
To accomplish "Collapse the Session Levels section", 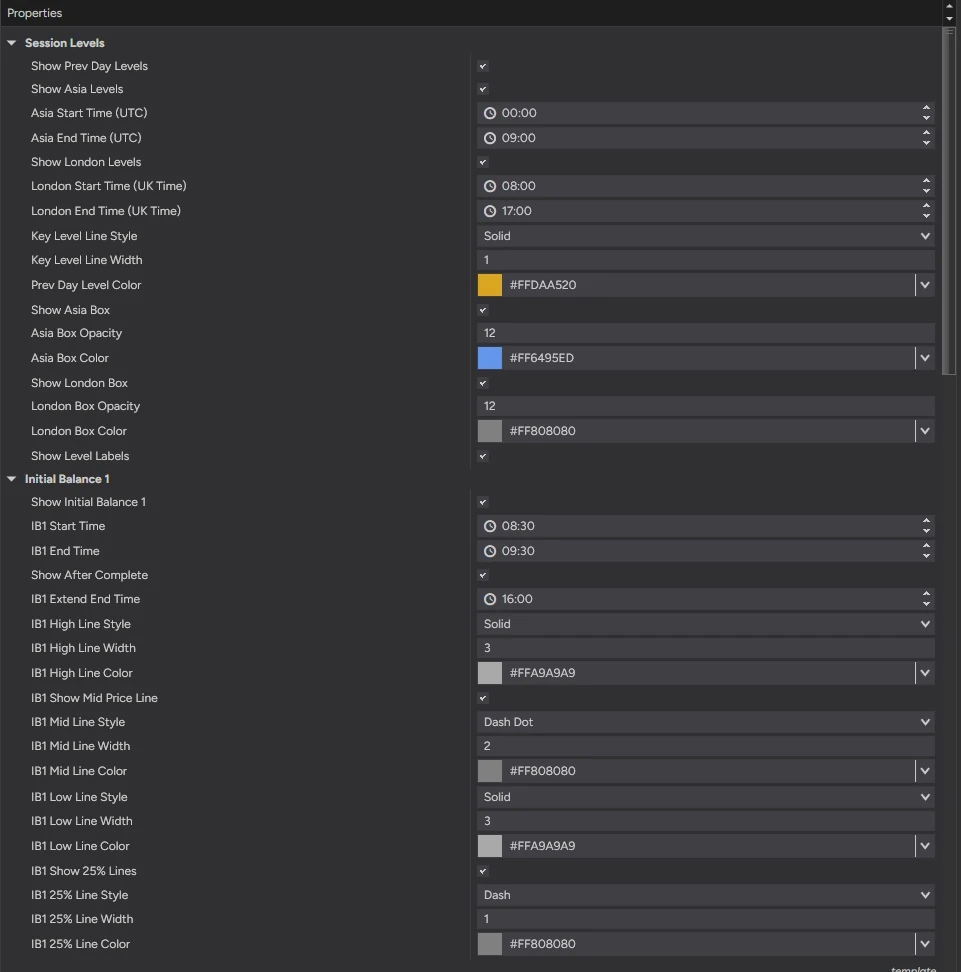I will [x=11, y=43].
